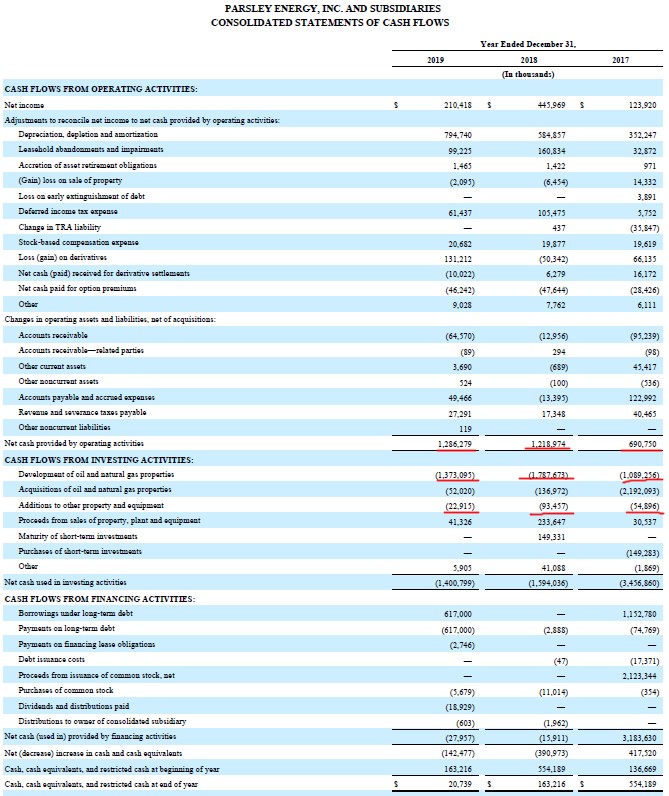Viewport: 669px width, 796px height.
Task: Click 'Cash Flows from Financing Activities' section heading
Action: point(100,598)
